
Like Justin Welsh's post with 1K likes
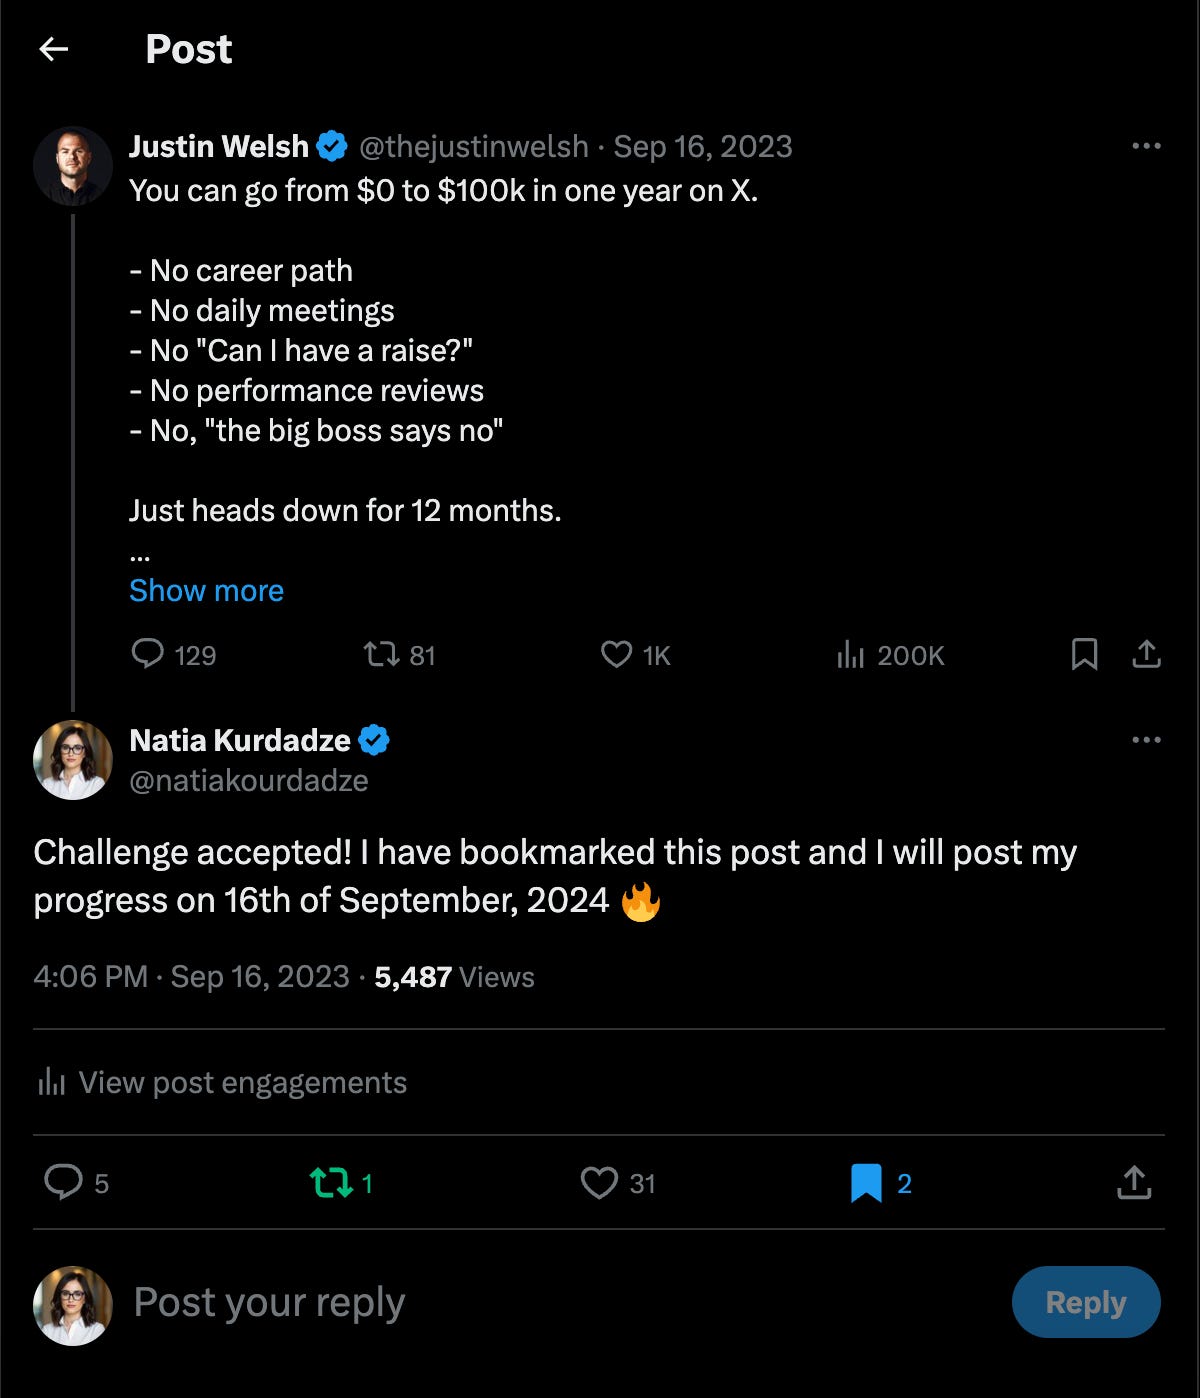point(616,655)
